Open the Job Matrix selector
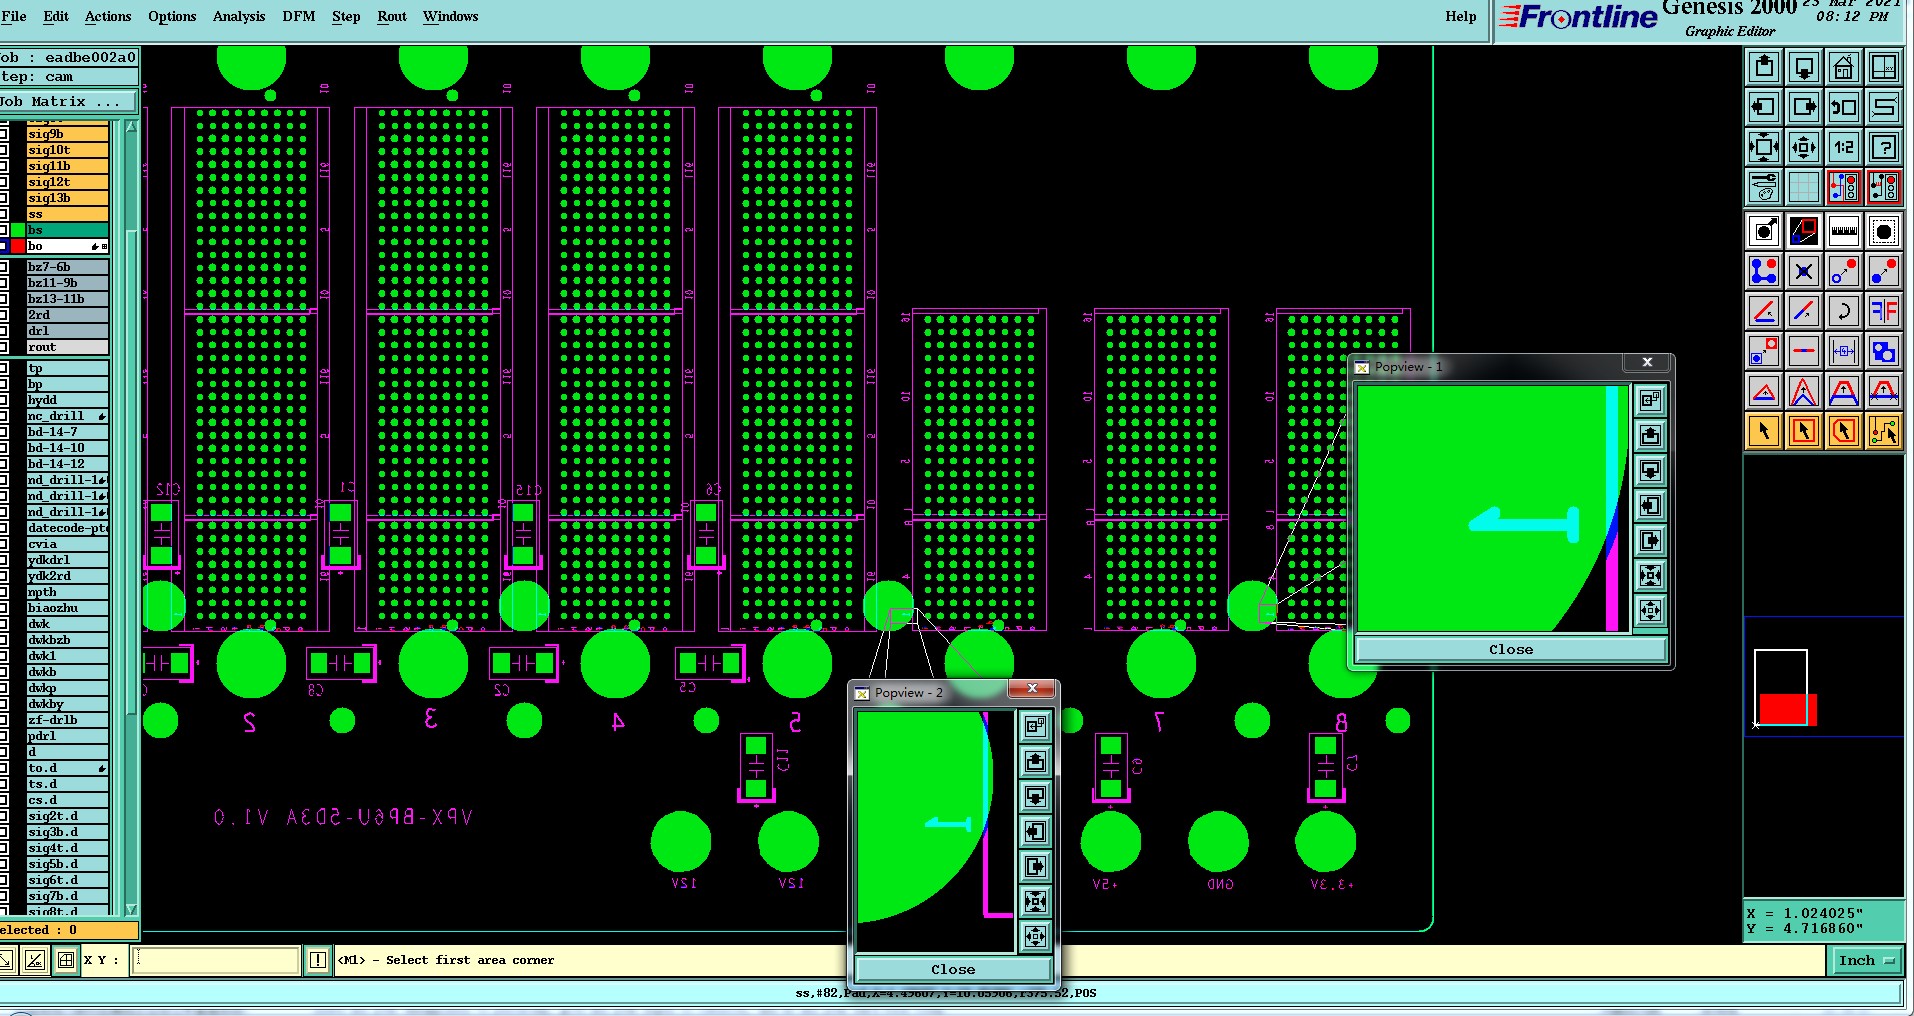This screenshot has width=1914, height=1016. tap(68, 102)
